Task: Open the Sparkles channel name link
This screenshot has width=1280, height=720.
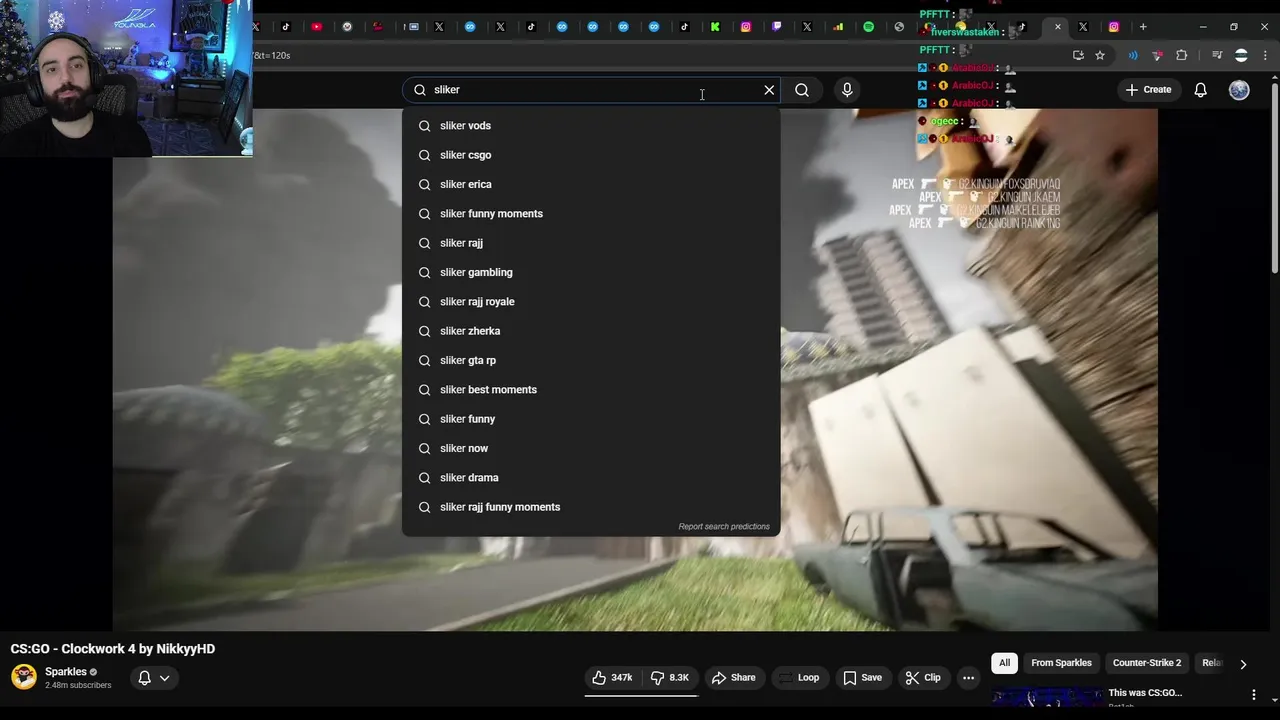Action: click(x=66, y=672)
